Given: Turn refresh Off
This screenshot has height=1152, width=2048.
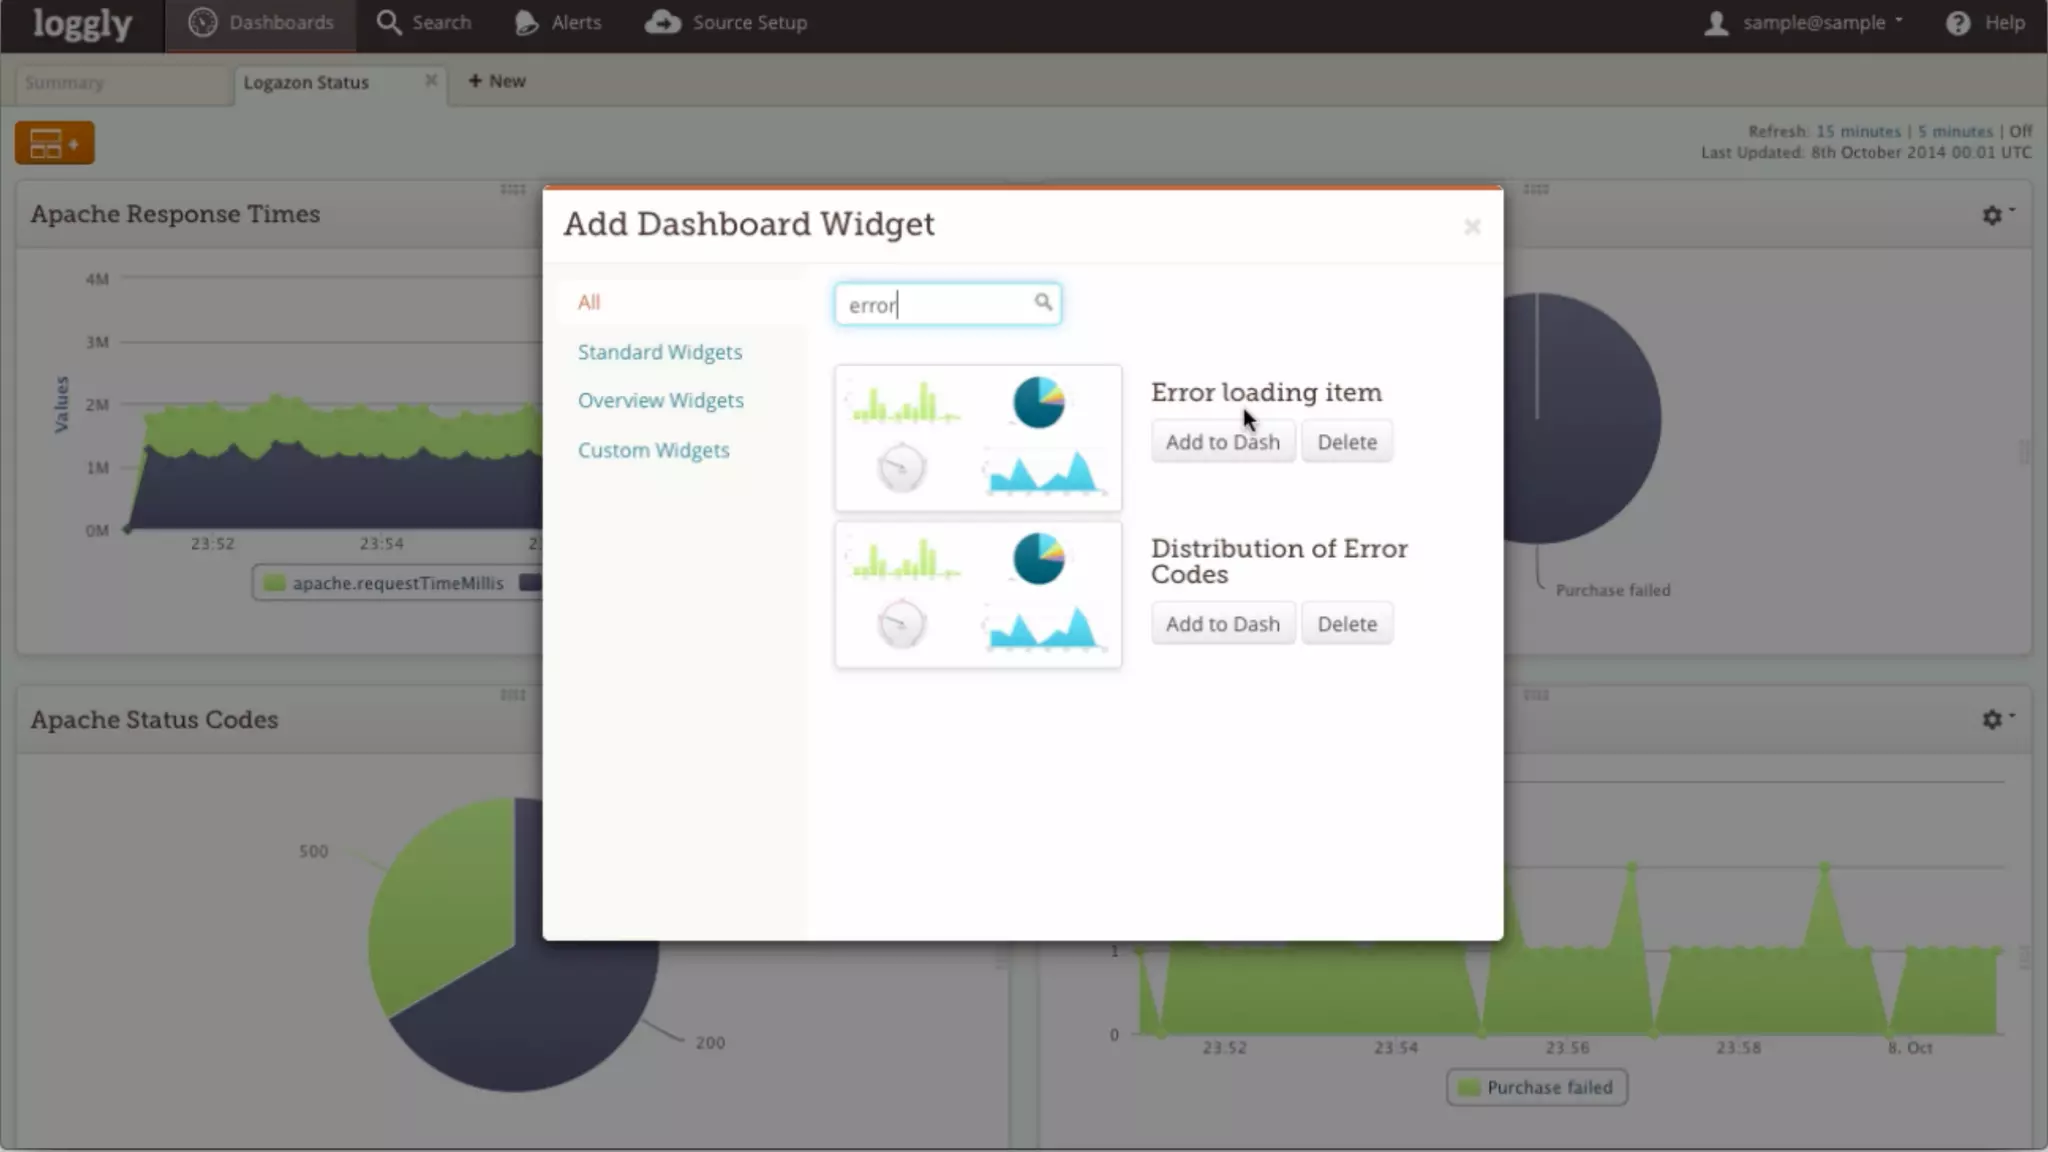Looking at the screenshot, I should pos(2020,131).
